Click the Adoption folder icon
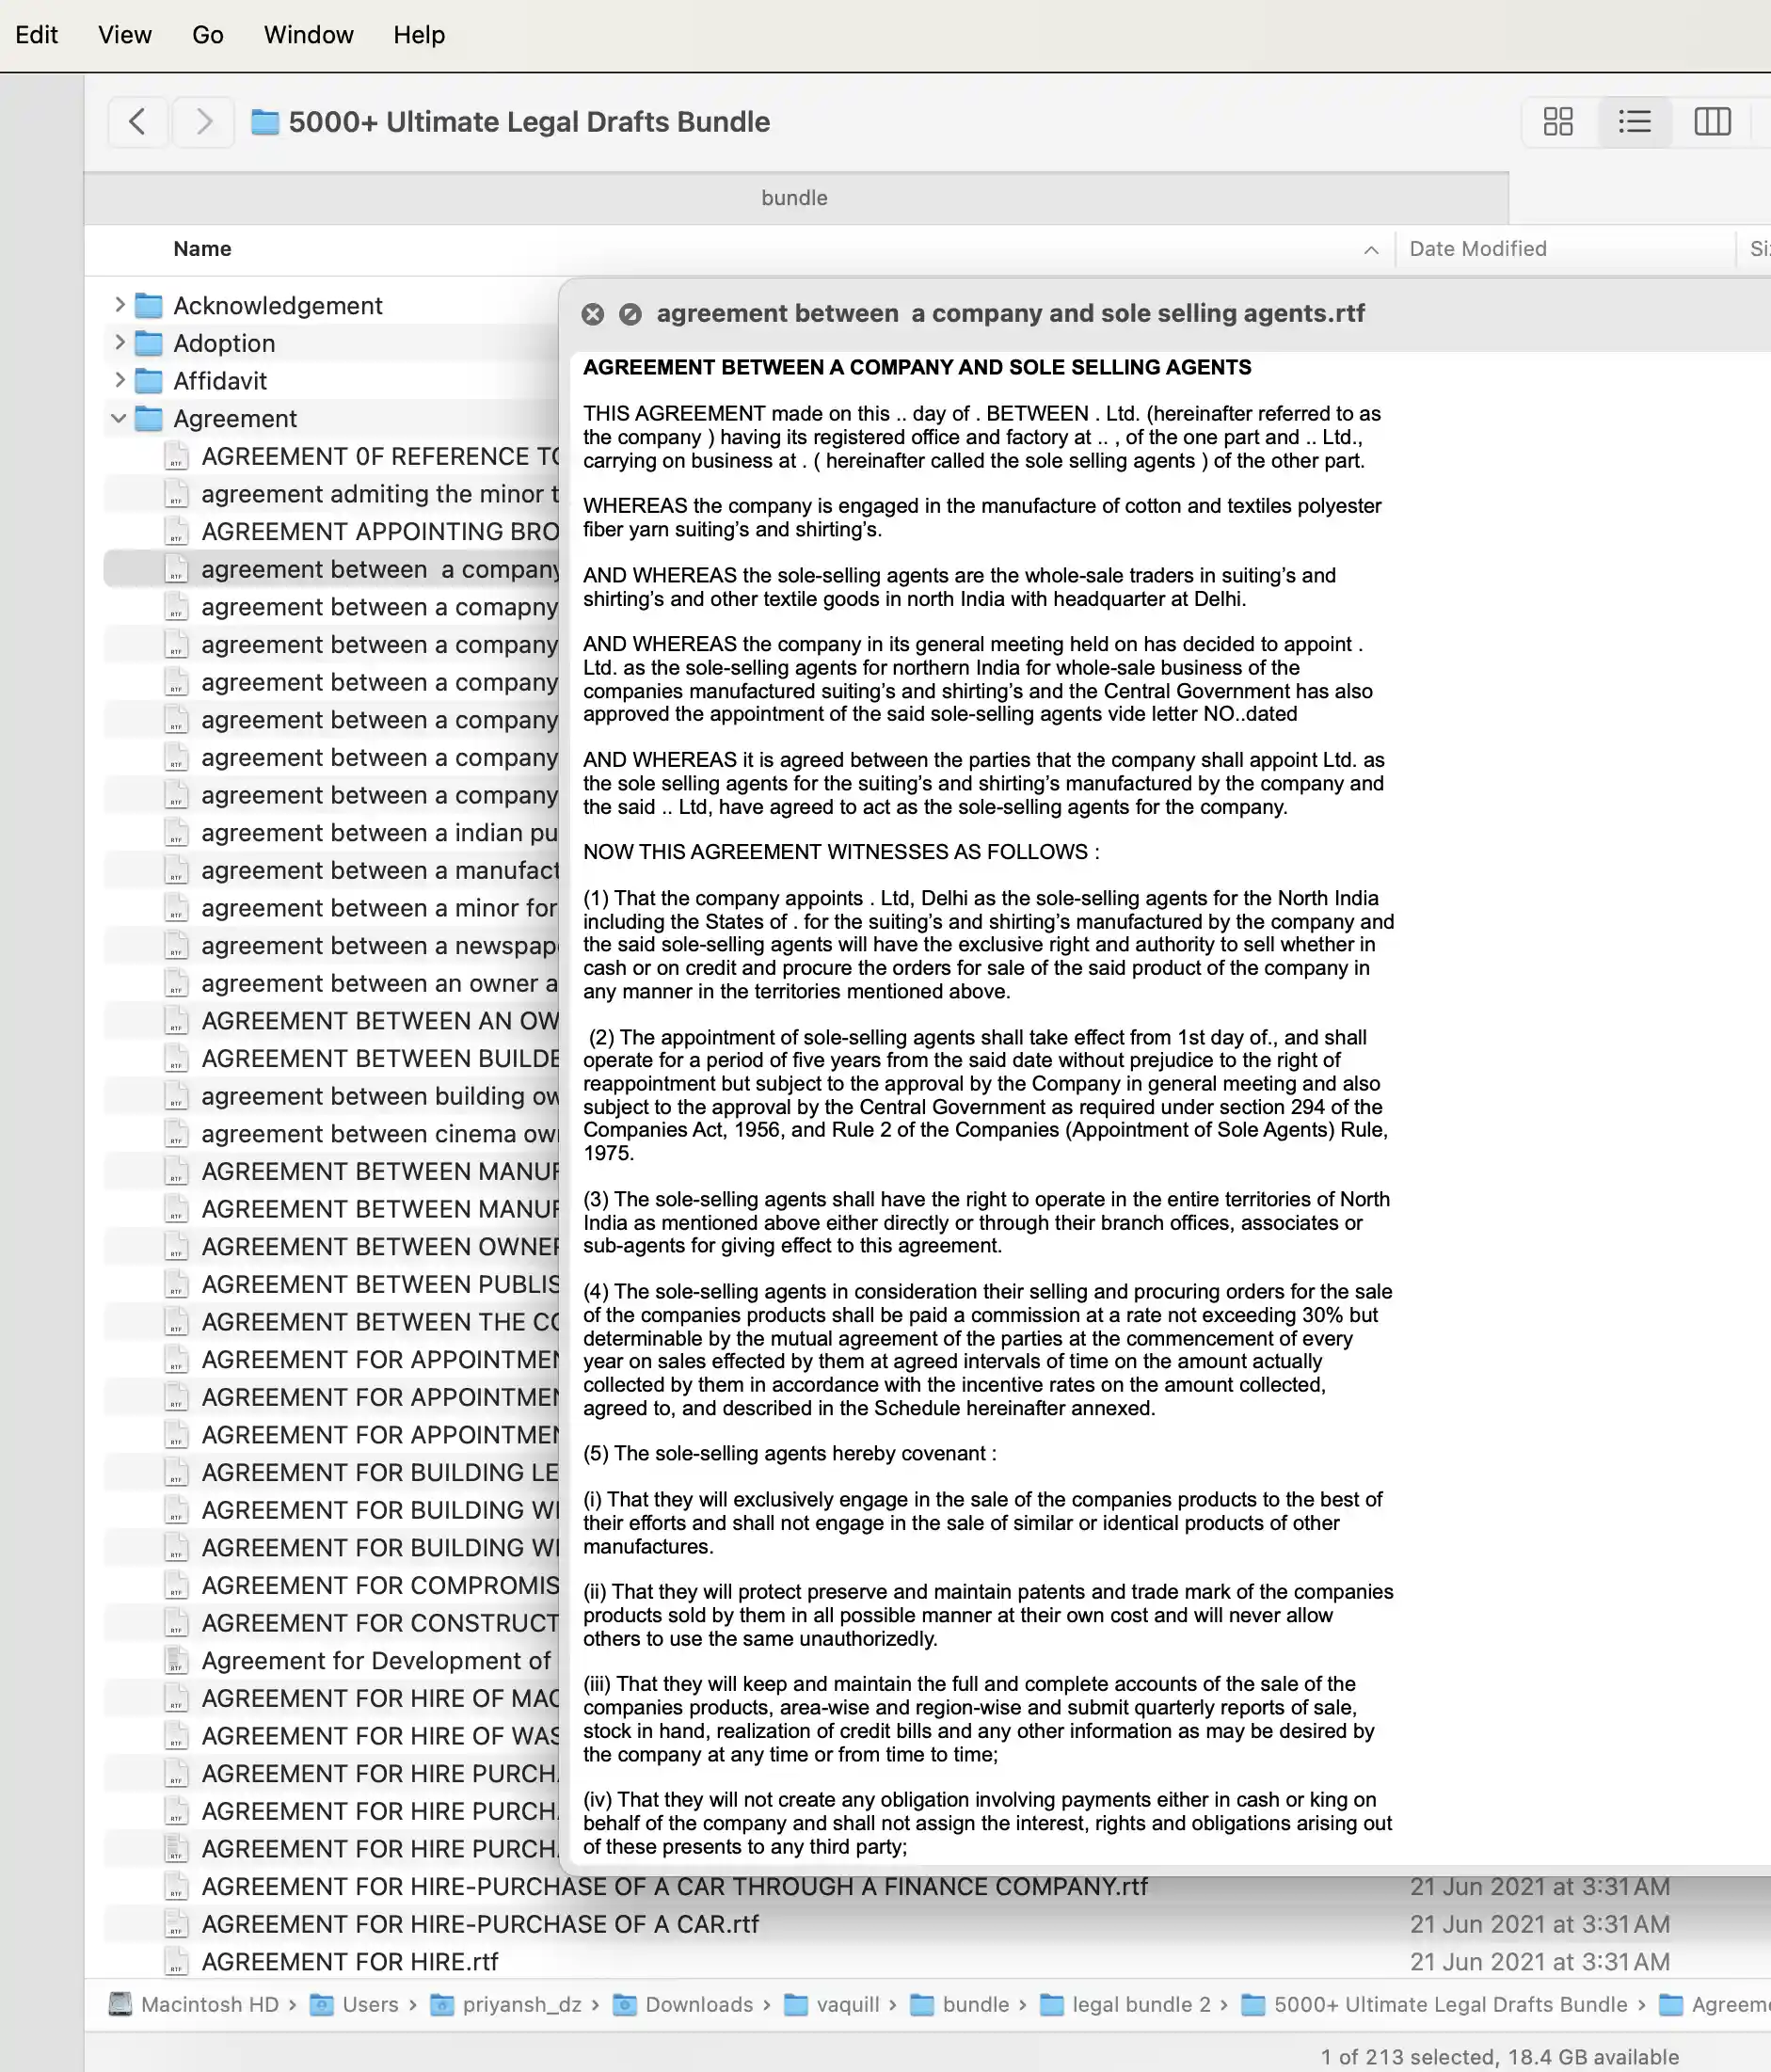This screenshot has width=1771, height=2072. coord(149,343)
